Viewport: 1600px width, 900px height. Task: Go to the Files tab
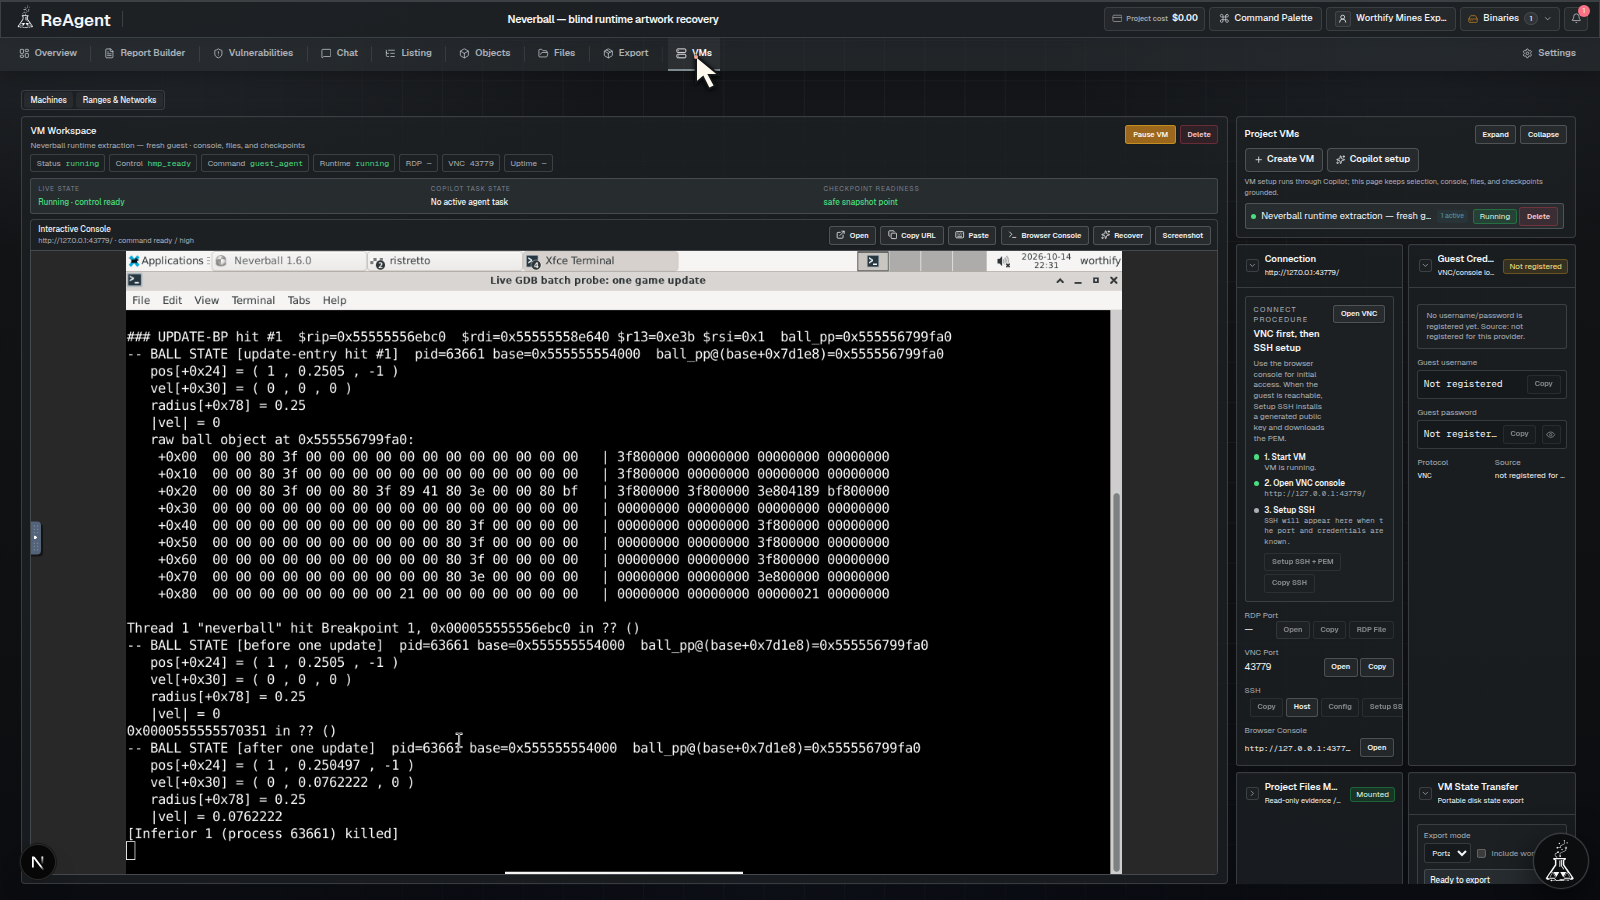click(556, 53)
